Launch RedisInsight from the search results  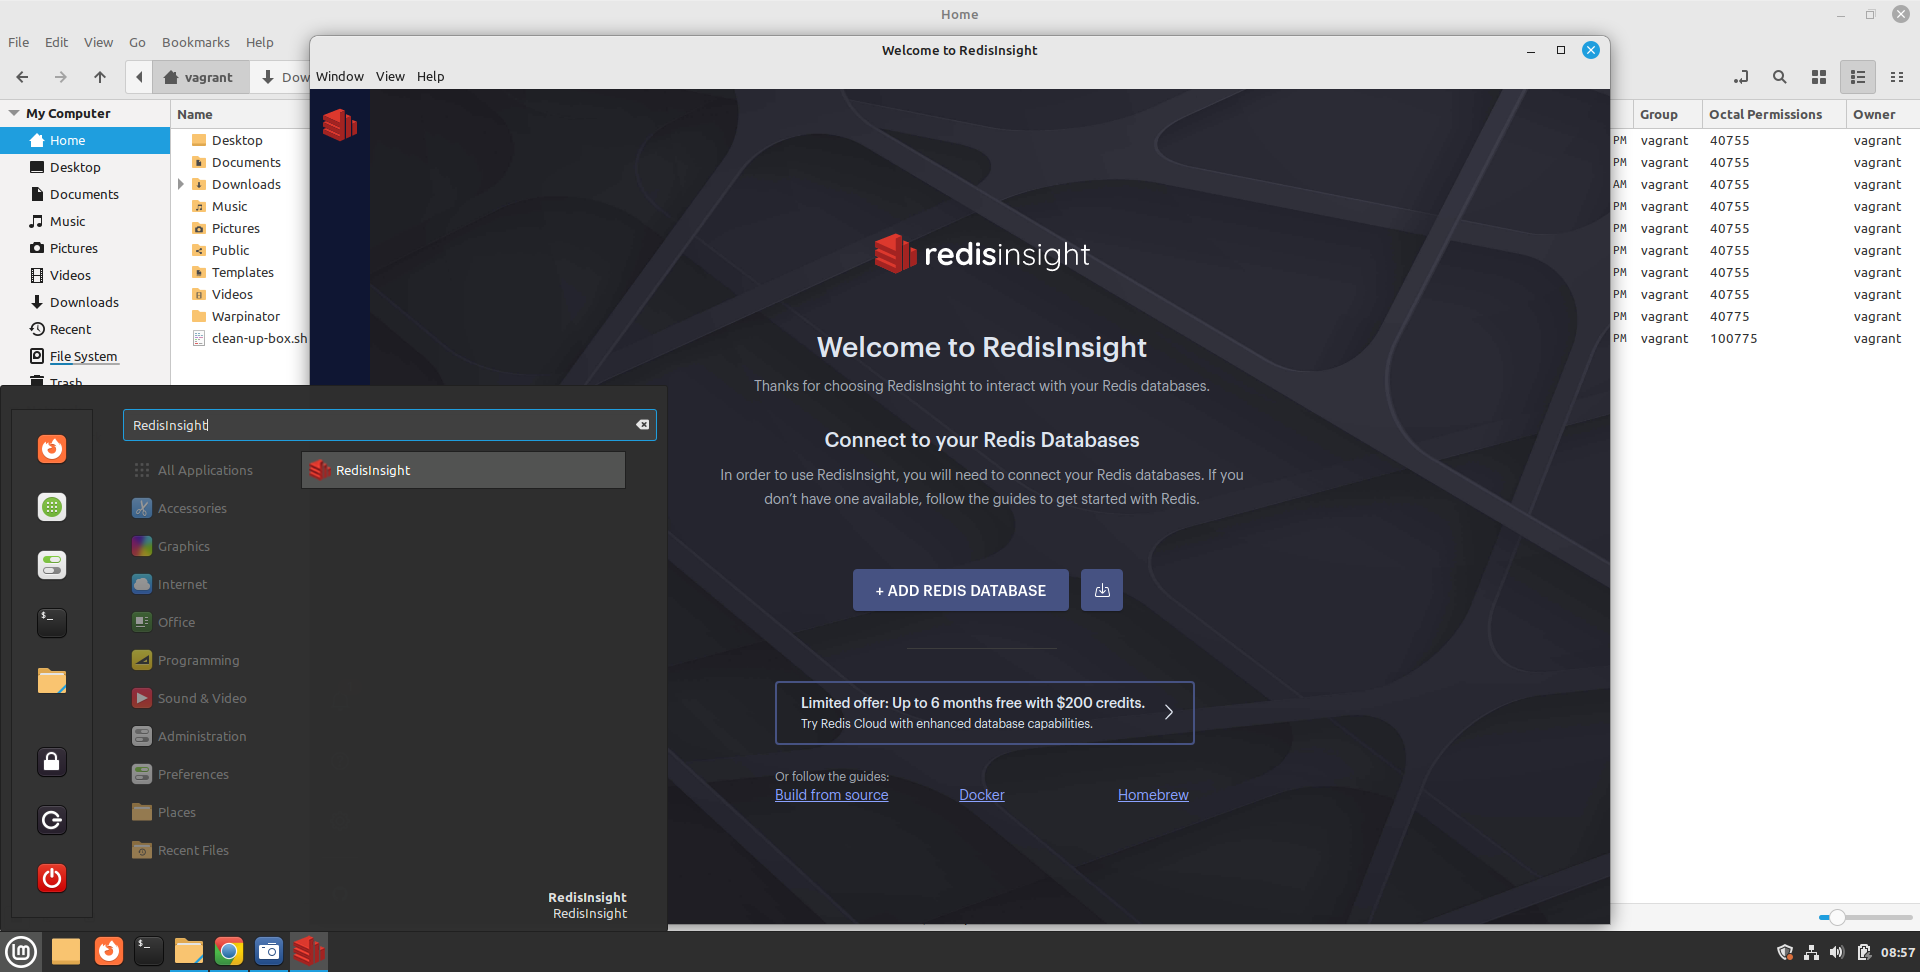(x=463, y=470)
